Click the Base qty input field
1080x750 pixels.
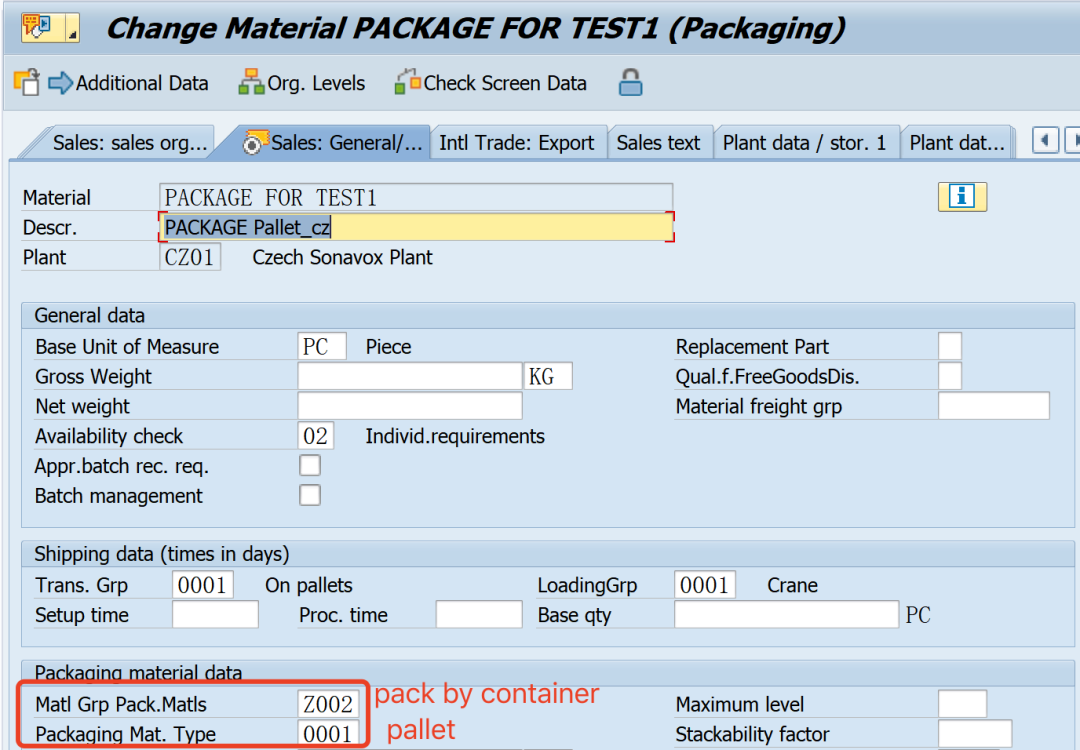(786, 614)
